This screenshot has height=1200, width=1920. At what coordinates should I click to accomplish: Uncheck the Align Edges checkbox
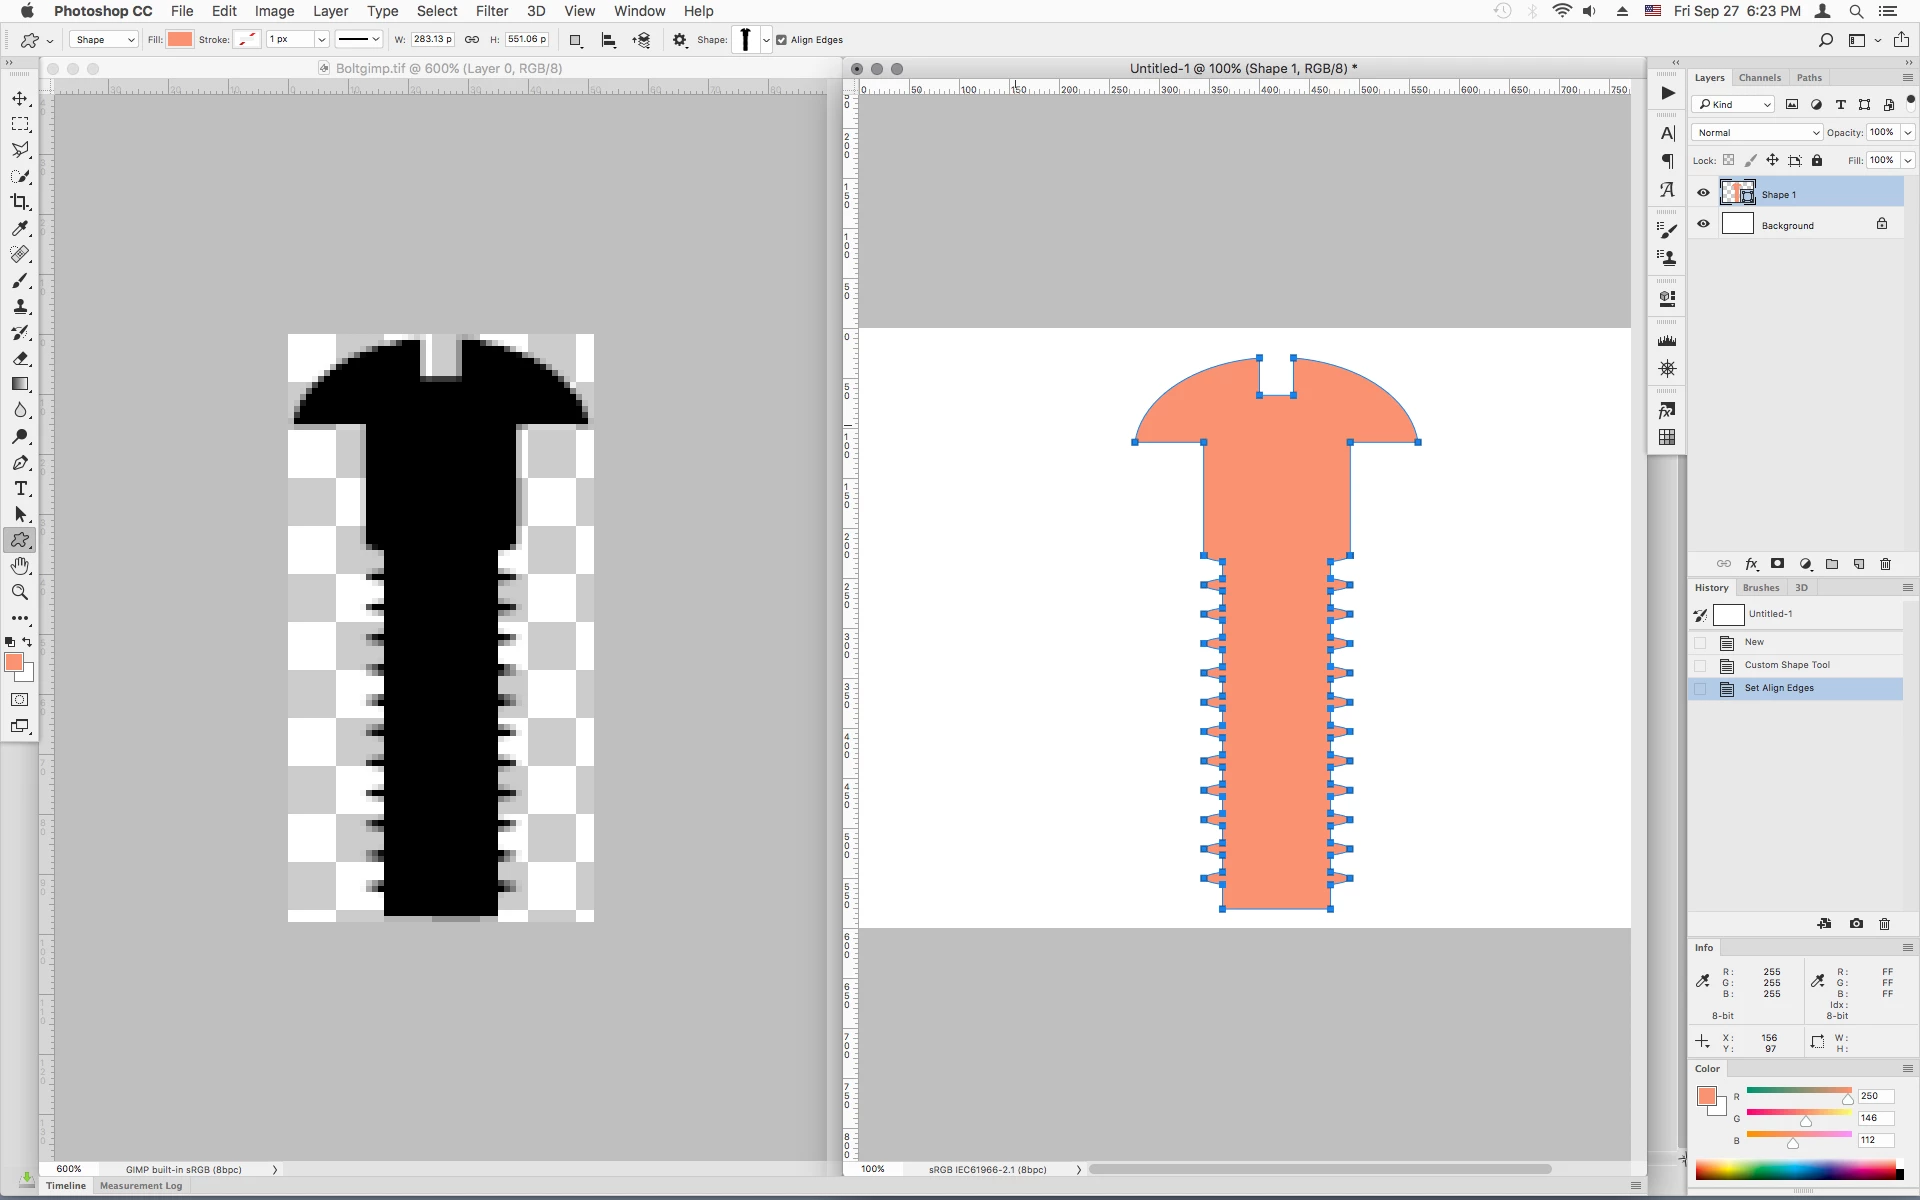[781, 40]
